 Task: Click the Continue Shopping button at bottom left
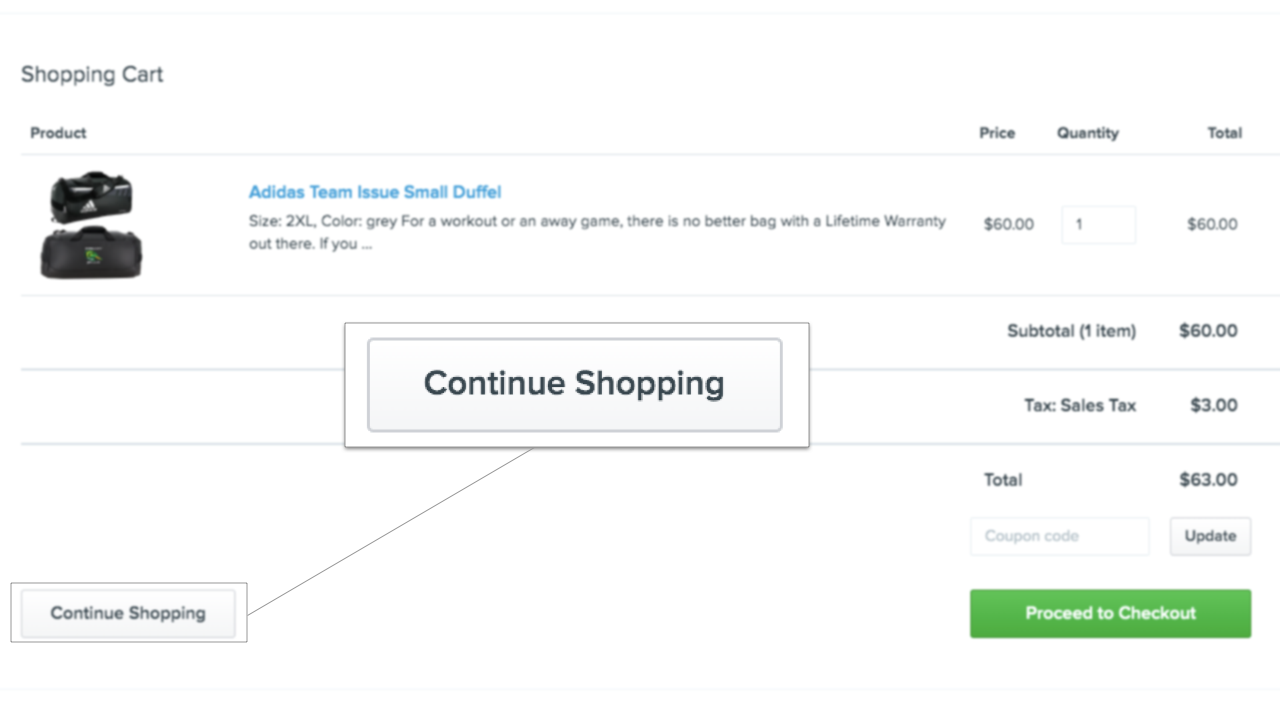click(128, 613)
